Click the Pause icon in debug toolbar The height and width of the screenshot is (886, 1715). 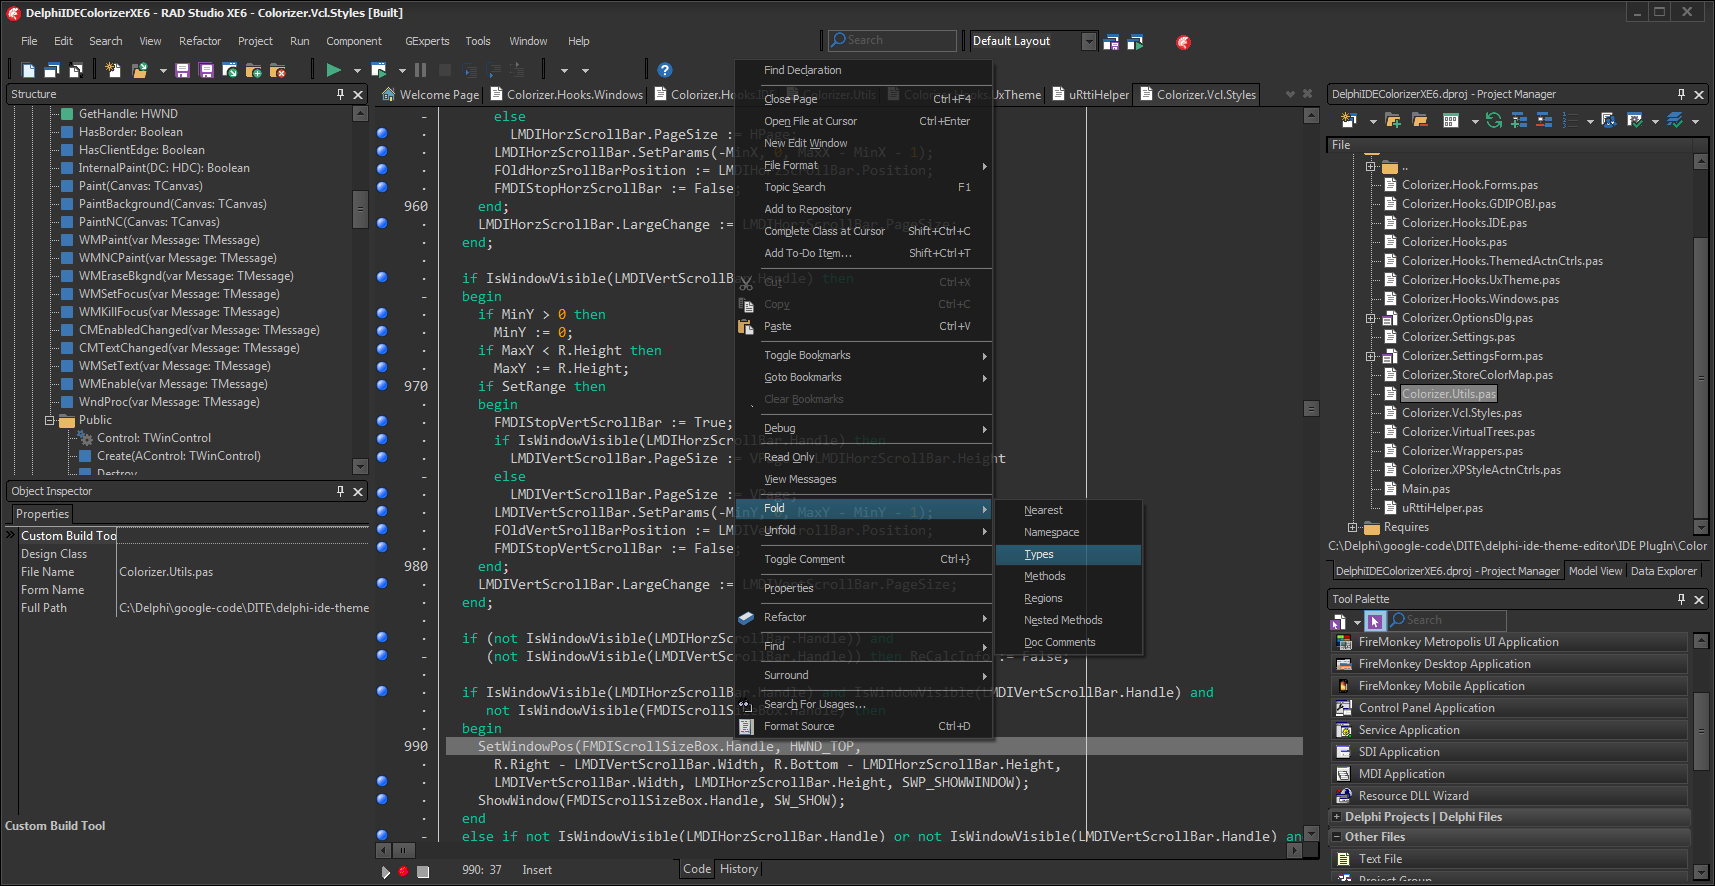click(x=420, y=70)
